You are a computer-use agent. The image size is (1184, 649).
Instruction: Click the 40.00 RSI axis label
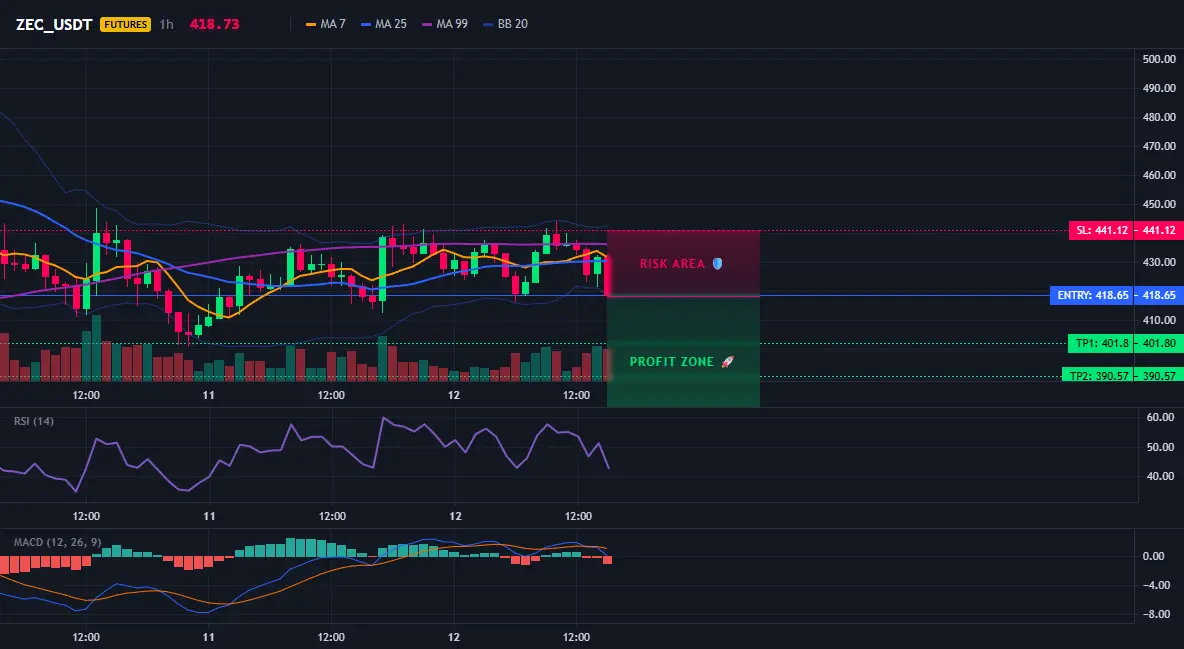(1161, 476)
